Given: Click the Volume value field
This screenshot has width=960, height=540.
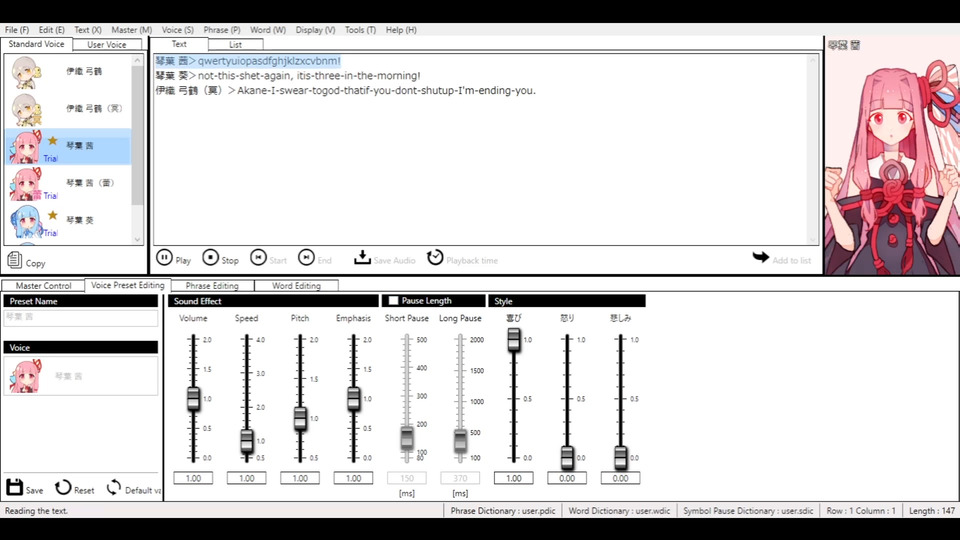Looking at the screenshot, I should 193,478.
